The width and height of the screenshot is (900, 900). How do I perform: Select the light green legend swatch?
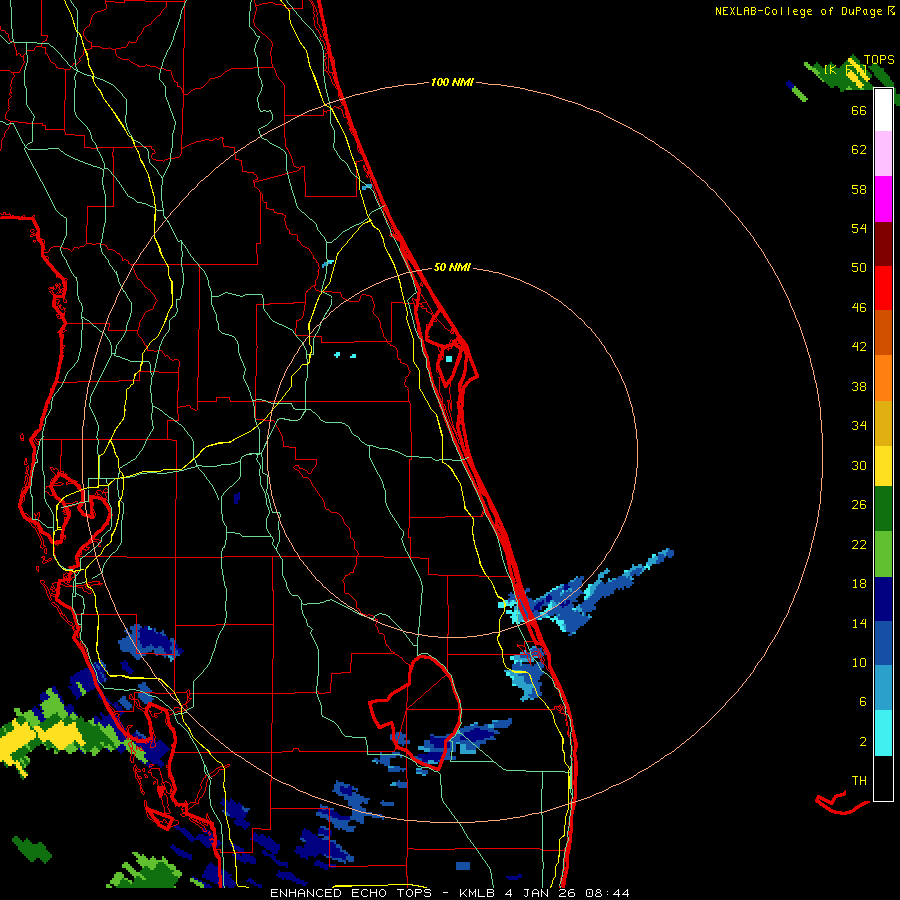pos(883,554)
